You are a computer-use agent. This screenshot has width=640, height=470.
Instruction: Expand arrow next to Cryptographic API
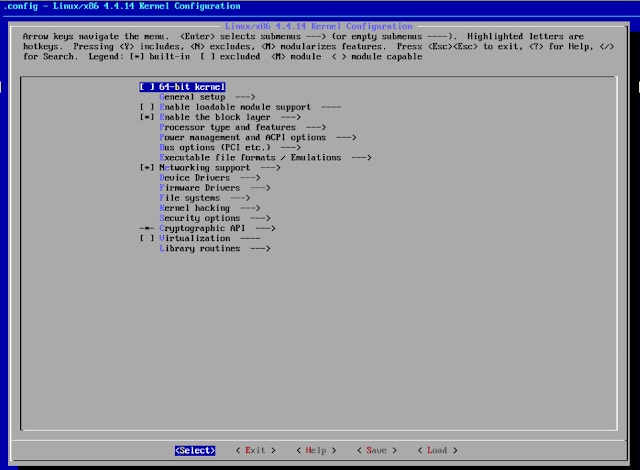coord(265,228)
